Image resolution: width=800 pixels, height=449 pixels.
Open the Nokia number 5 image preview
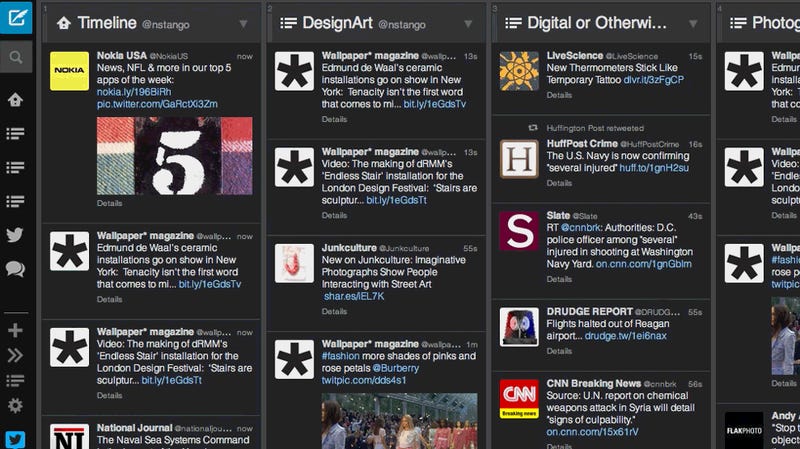pos(174,156)
